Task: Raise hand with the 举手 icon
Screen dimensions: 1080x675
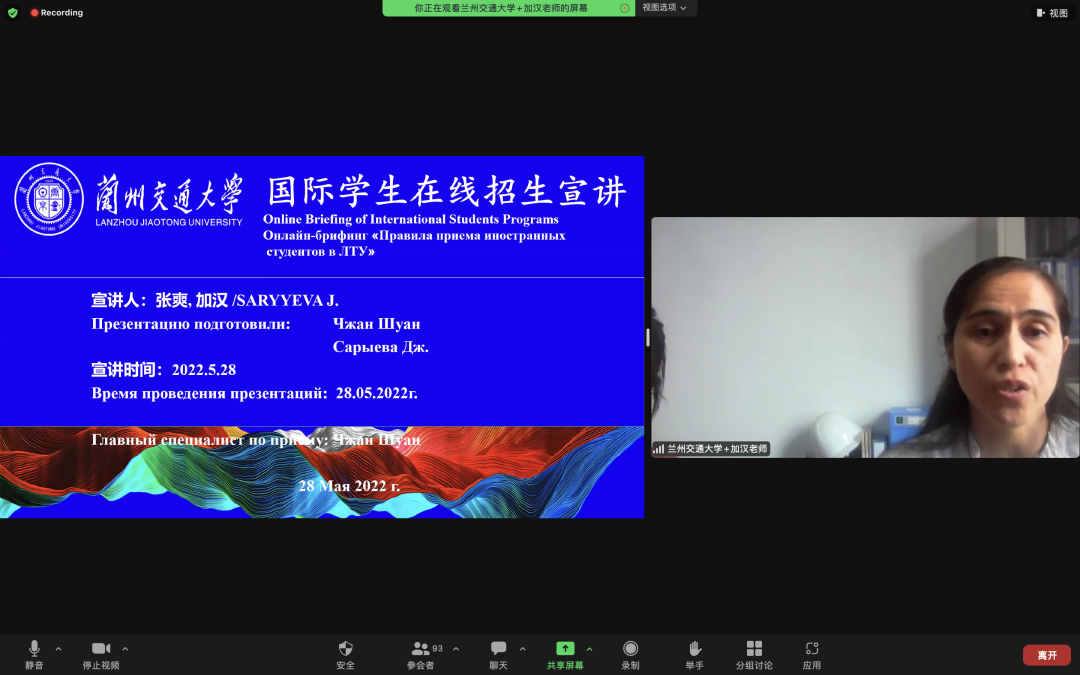Action: pyautogui.click(x=695, y=649)
